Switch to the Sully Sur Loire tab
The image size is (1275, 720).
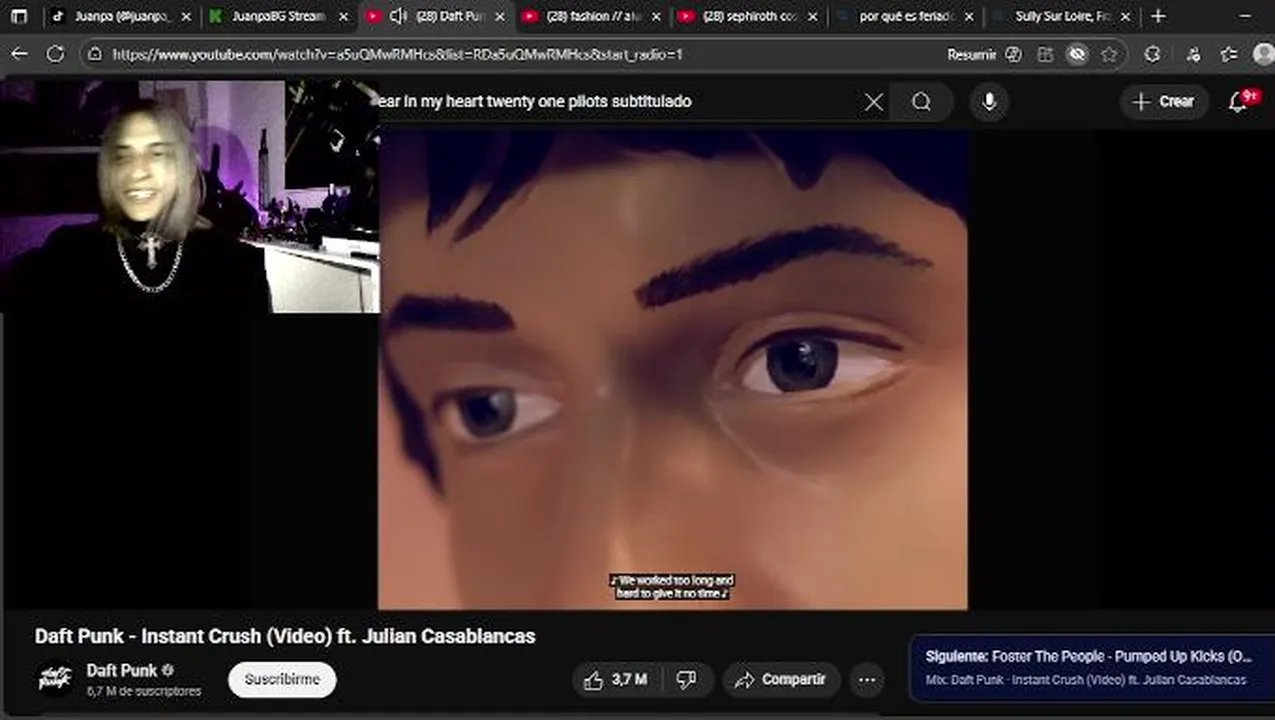tap(1062, 16)
